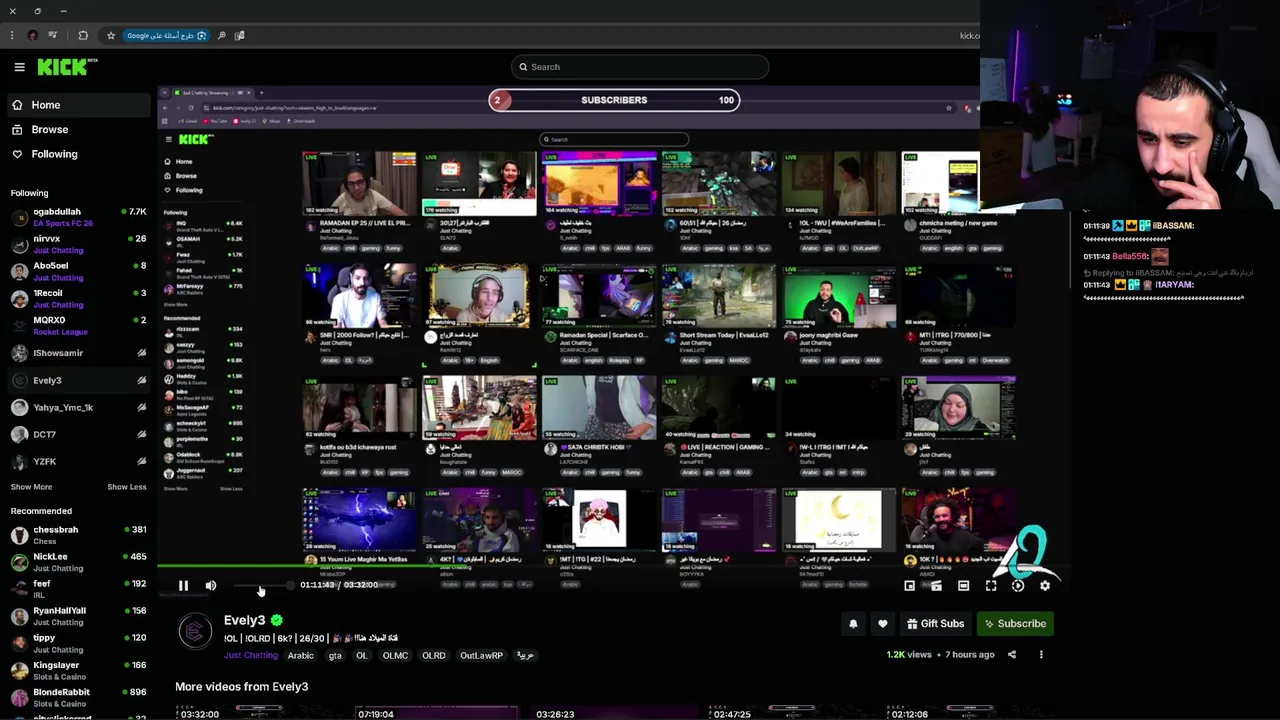Mute the video with speaker icon
Viewport: 1280px width, 720px height.
point(210,586)
